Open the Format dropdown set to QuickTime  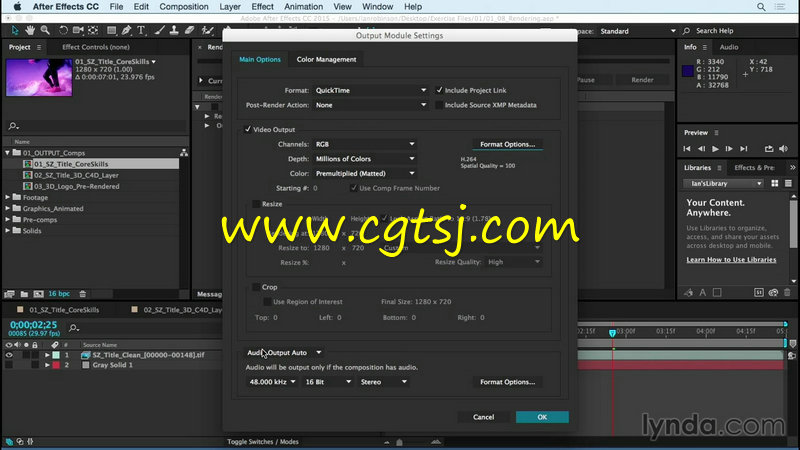(x=370, y=90)
